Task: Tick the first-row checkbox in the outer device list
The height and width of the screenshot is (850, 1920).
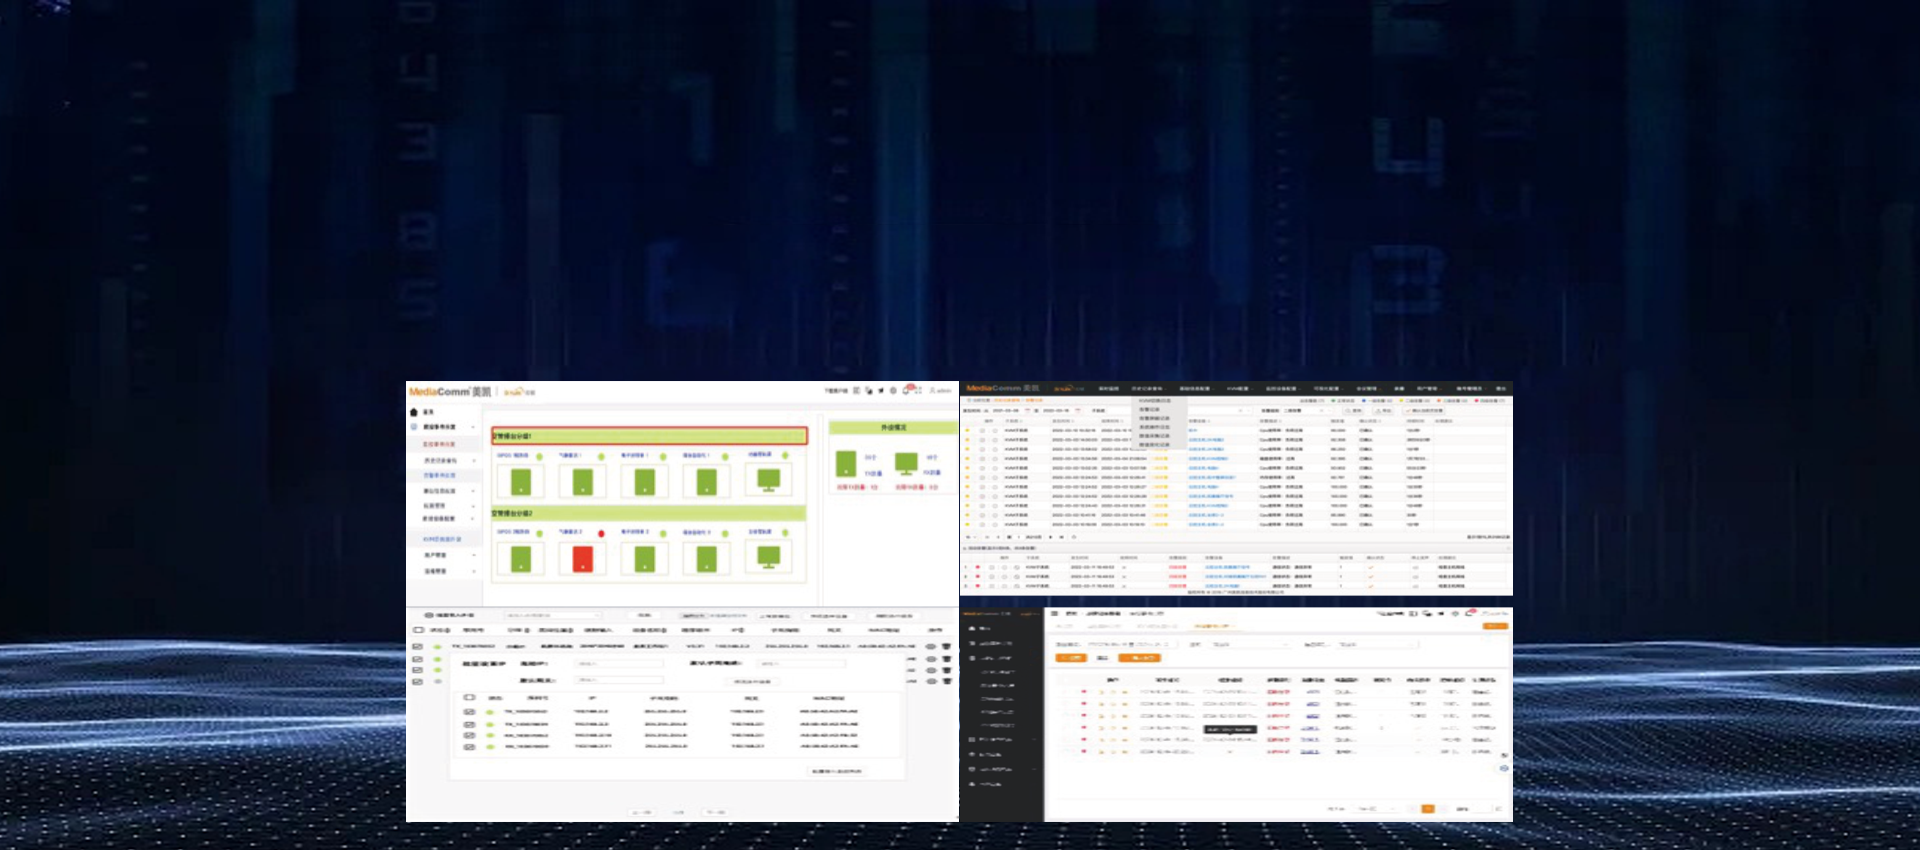Action: click(418, 647)
